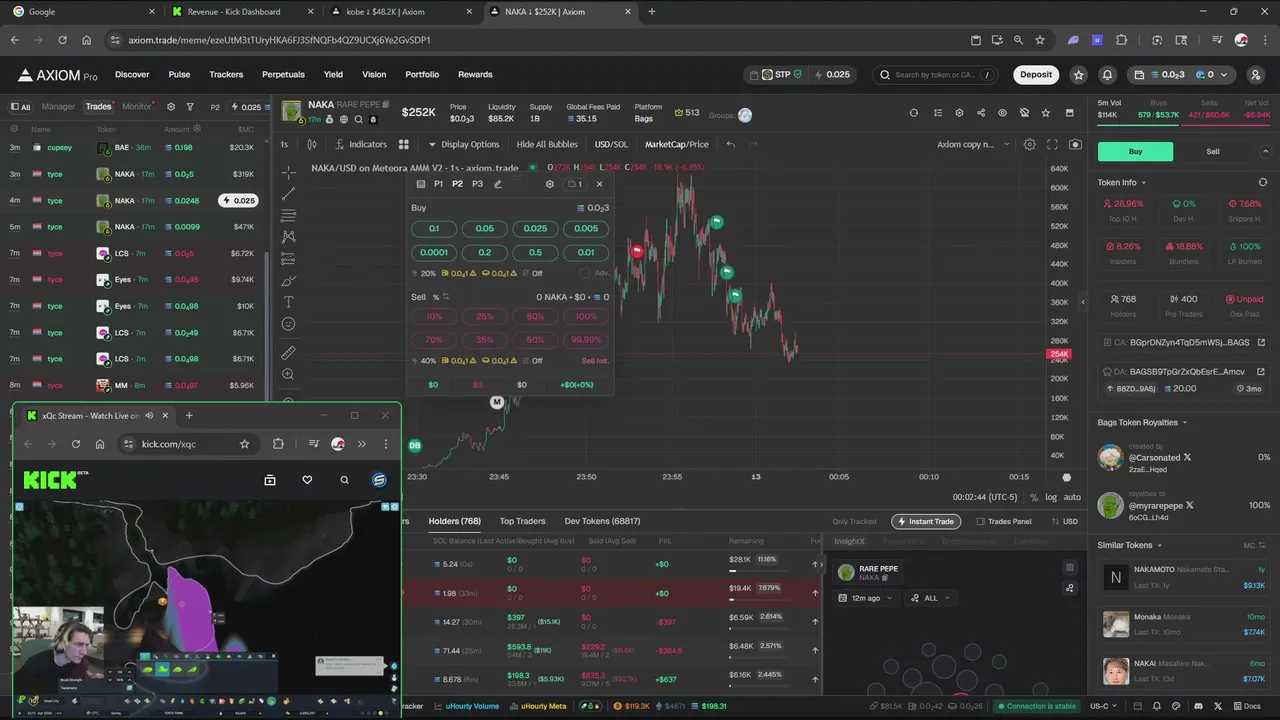Share the NAKA token via share icon

[x=981, y=113]
